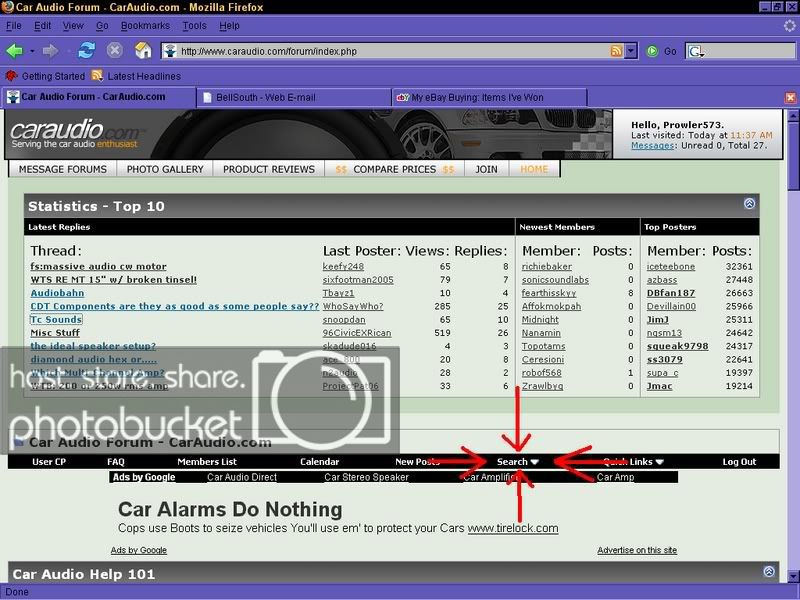Open the Go menu
The width and height of the screenshot is (800, 600).
coord(102,26)
